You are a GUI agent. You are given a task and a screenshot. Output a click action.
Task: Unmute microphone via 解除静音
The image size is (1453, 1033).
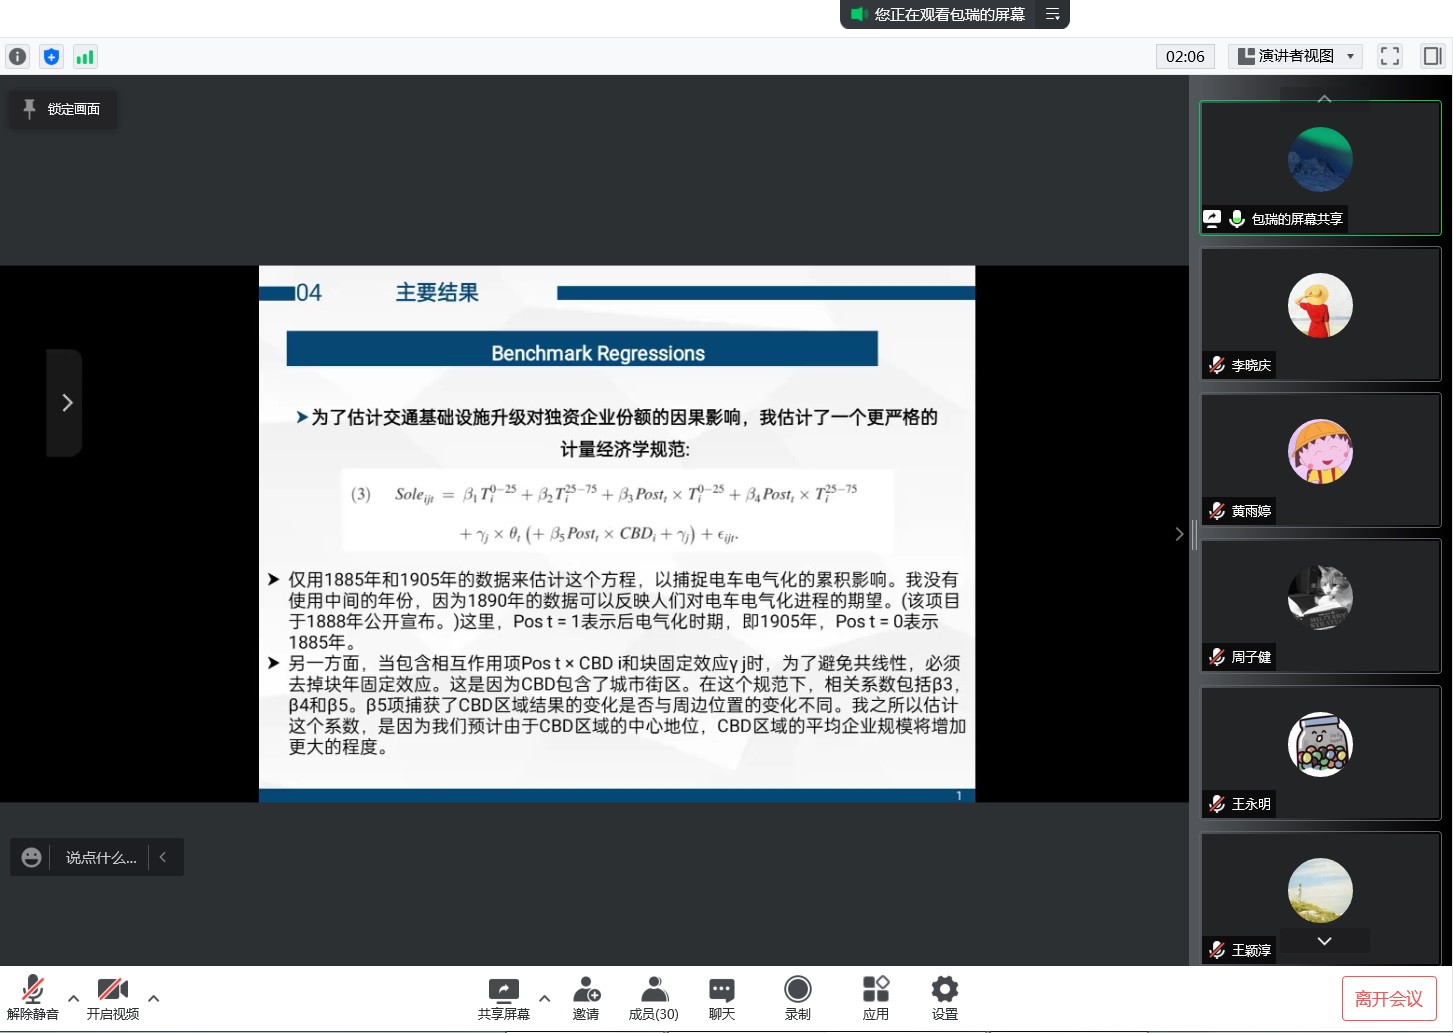(x=32, y=998)
